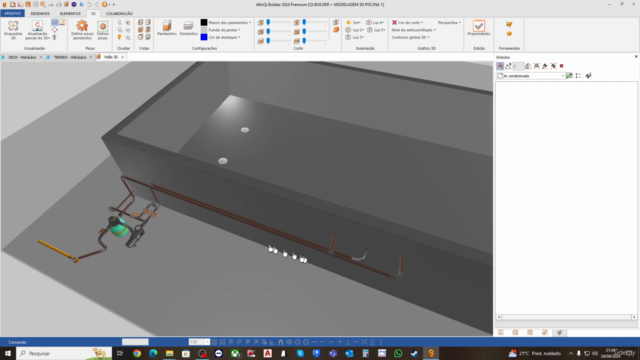Click the green icon beside Ar condicionado
Viewport: 640px width, 360px height.
[x=569, y=76]
